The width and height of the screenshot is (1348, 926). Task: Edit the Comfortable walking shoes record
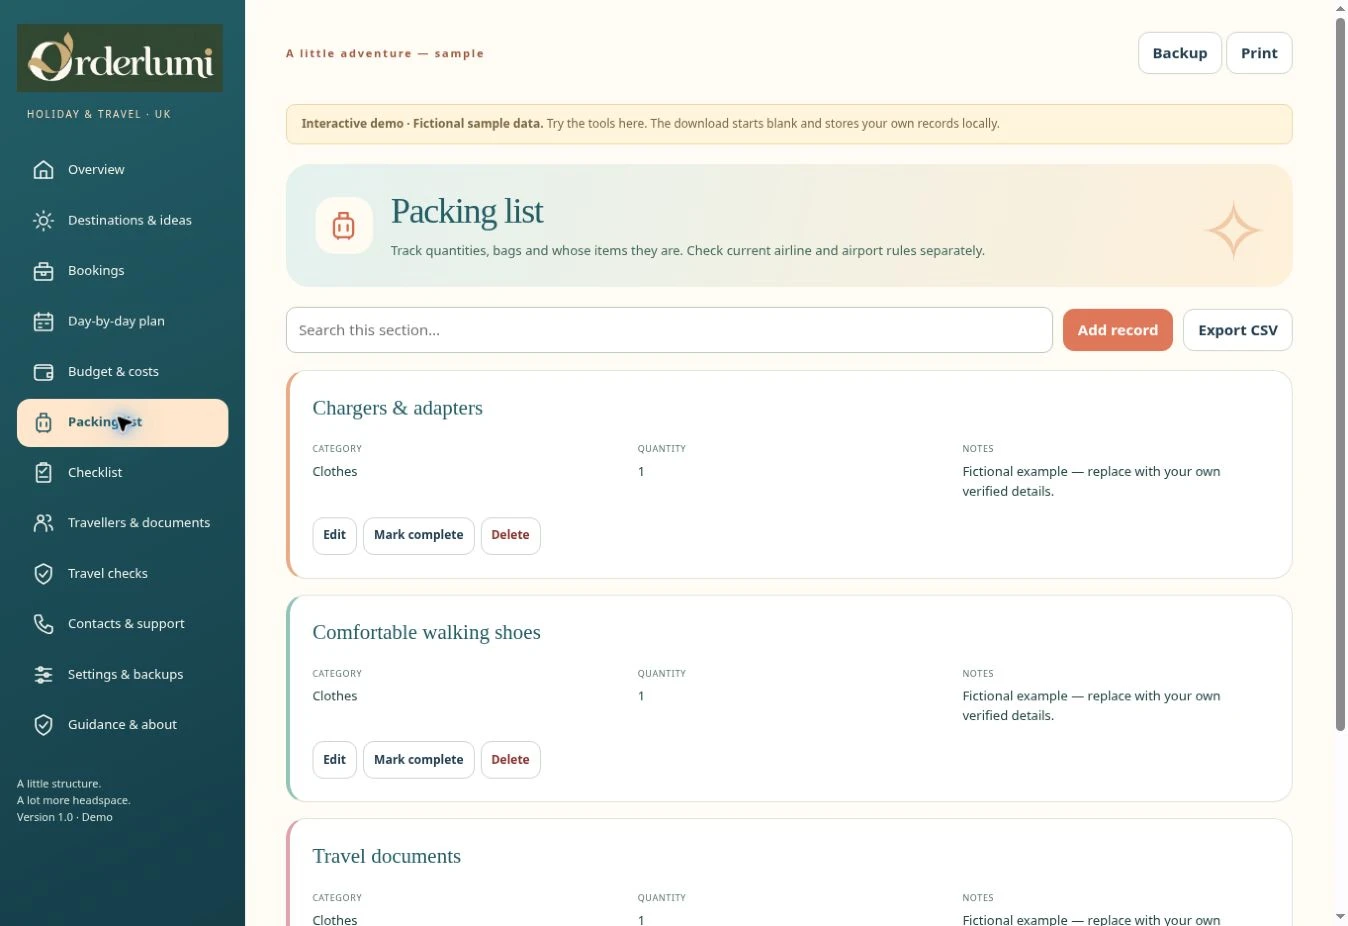click(334, 760)
